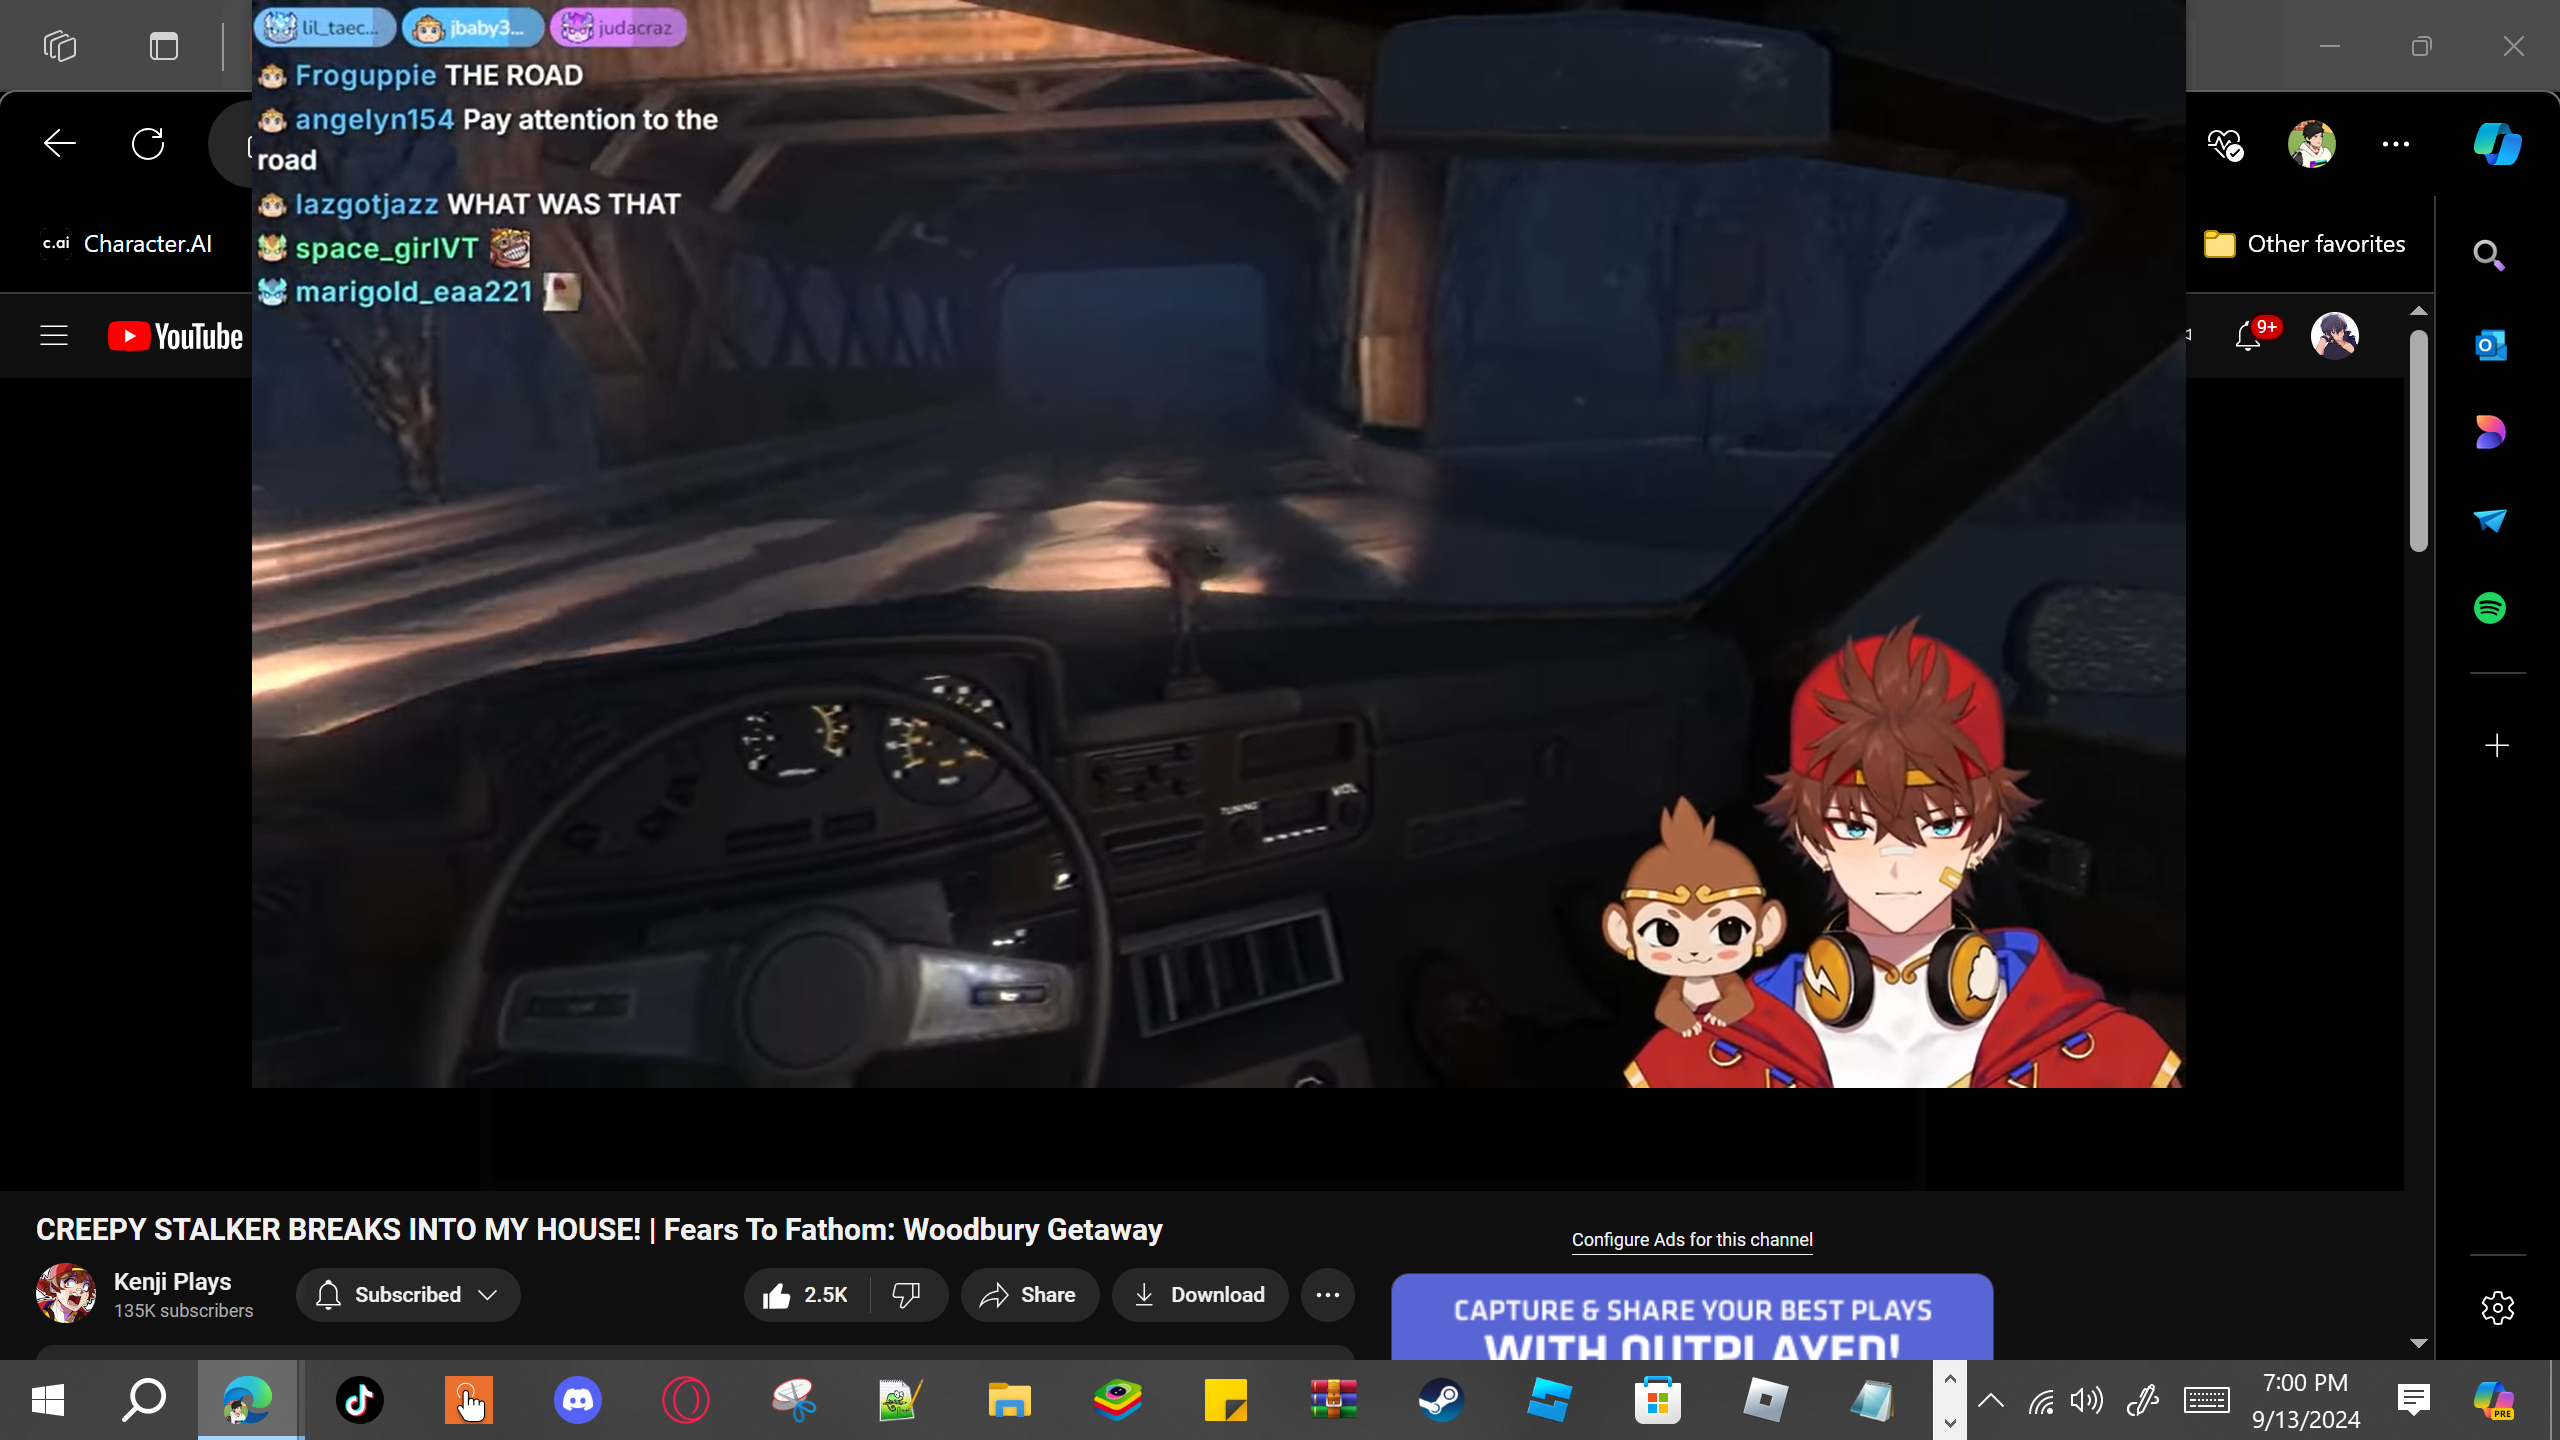Click the 135K subscribers text
The width and height of the screenshot is (2560, 1440).
[x=184, y=1311]
